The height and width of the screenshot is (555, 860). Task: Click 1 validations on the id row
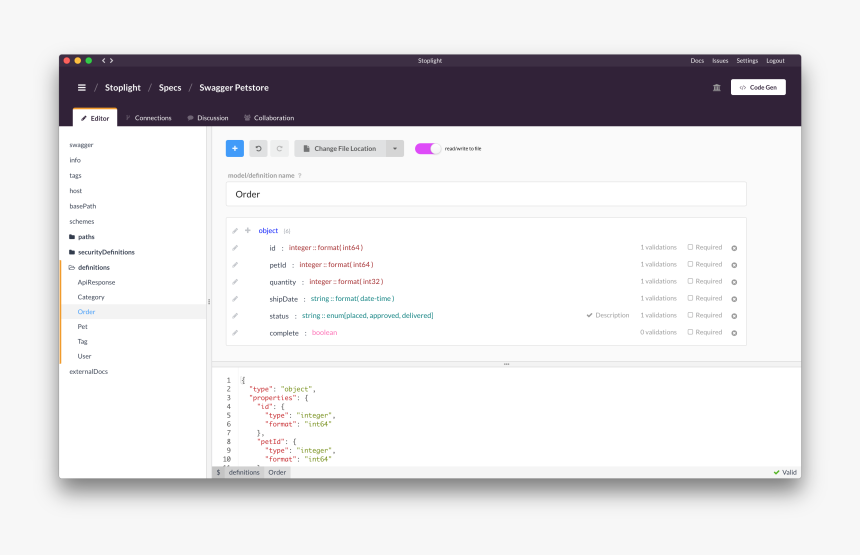coord(659,247)
